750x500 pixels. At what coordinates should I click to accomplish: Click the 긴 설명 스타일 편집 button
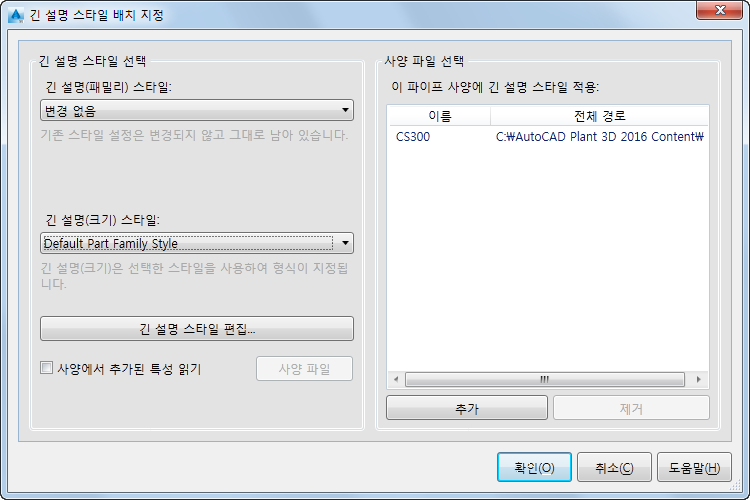pyautogui.click(x=197, y=329)
